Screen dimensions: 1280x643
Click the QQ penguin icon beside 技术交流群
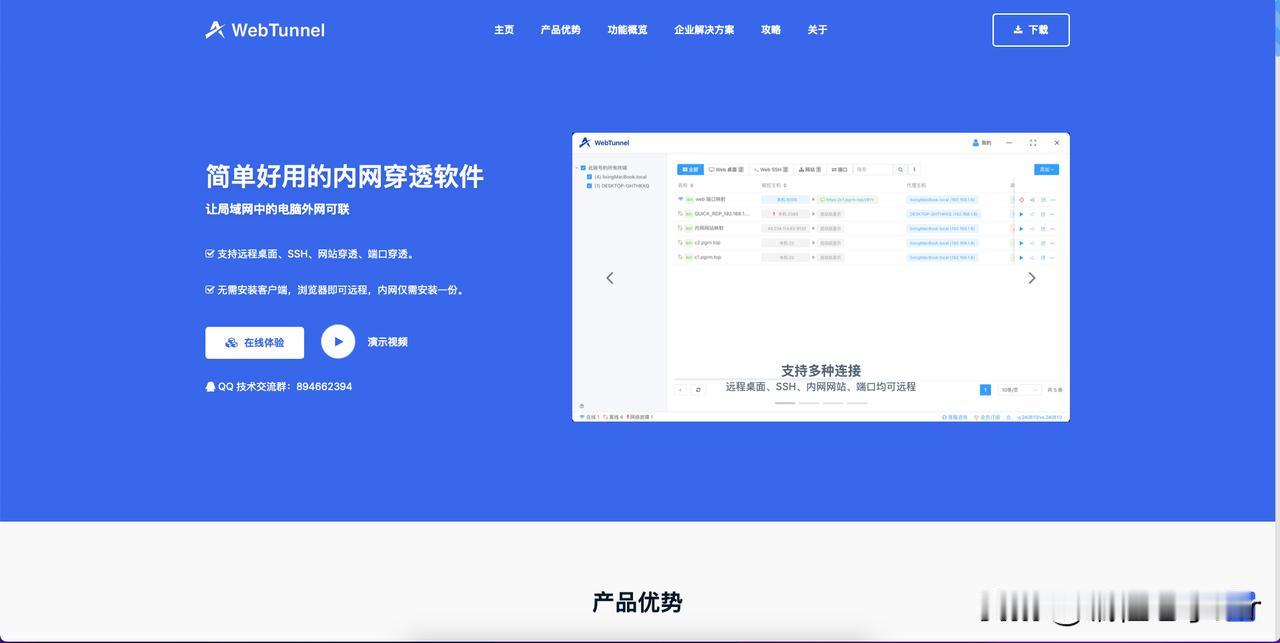pos(210,386)
